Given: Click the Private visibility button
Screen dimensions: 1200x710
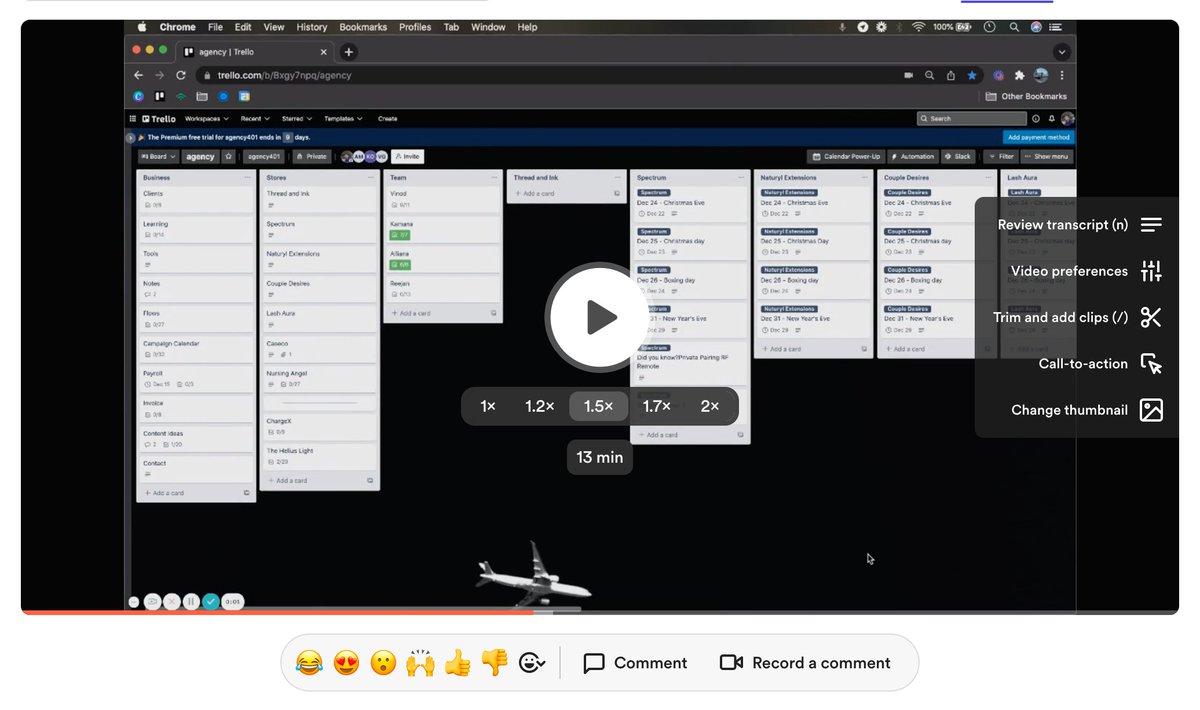Looking at the screenshot, I should click(x=311, y=156).
